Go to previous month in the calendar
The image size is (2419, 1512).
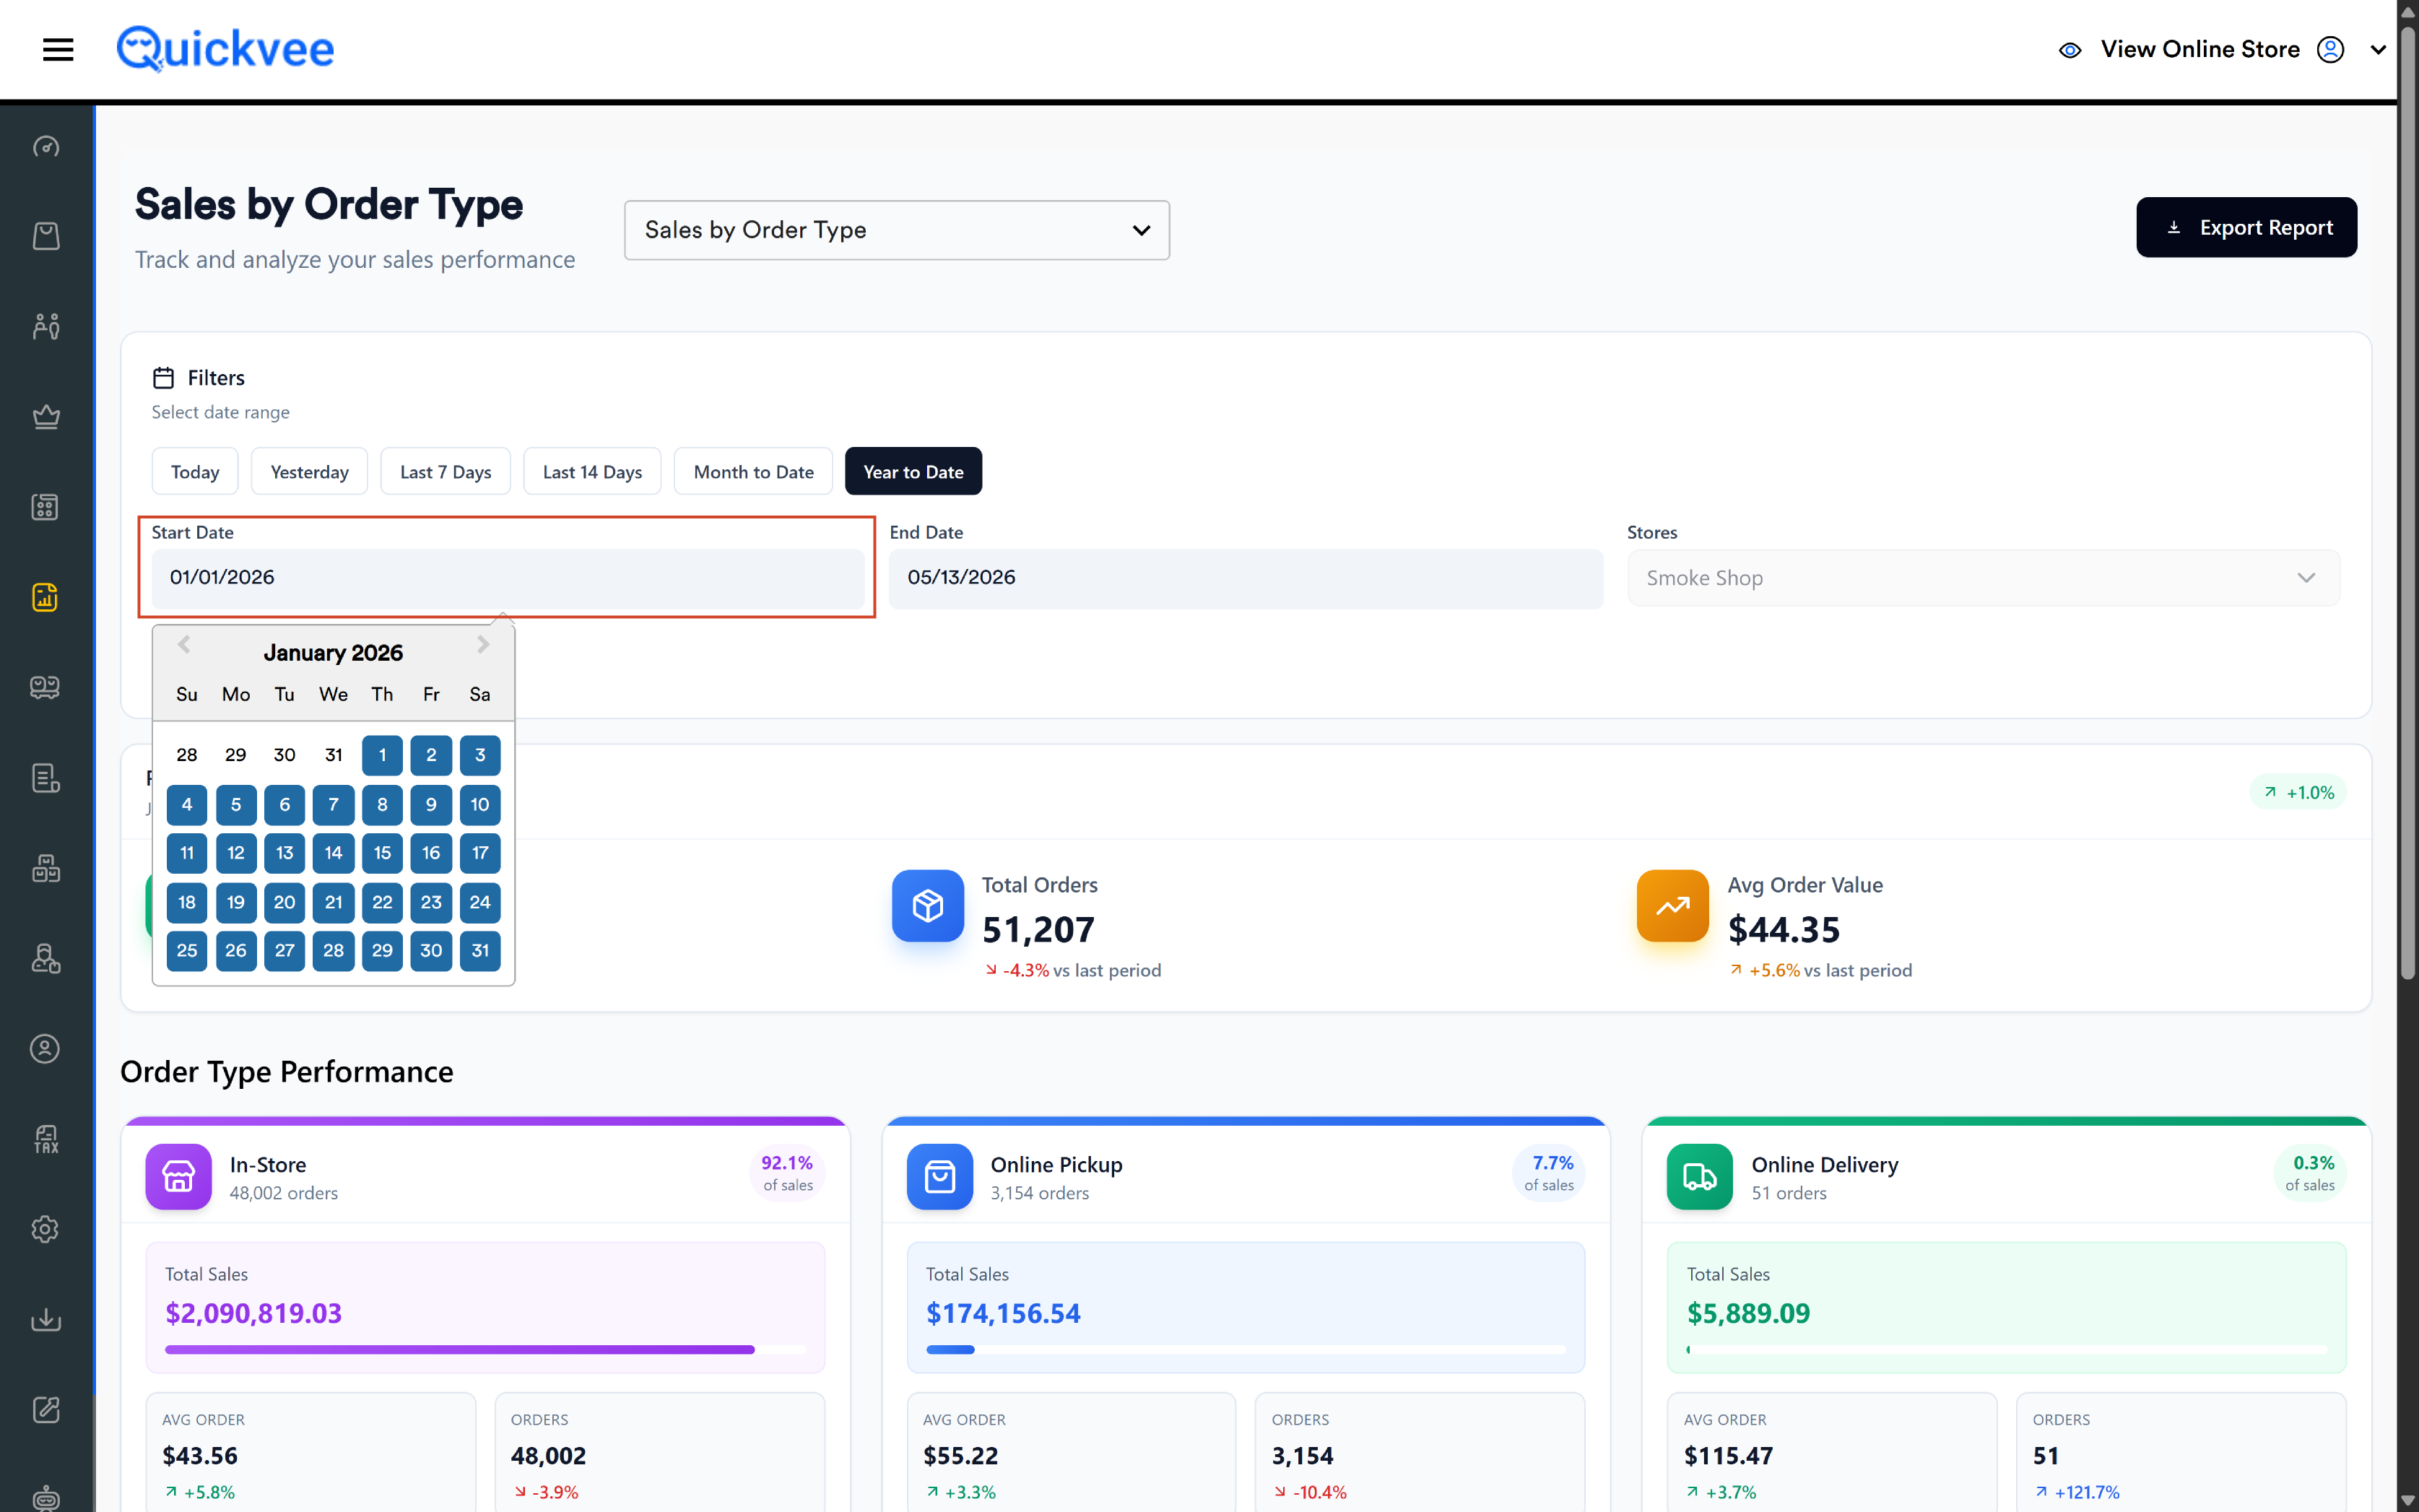pos(184,645)
